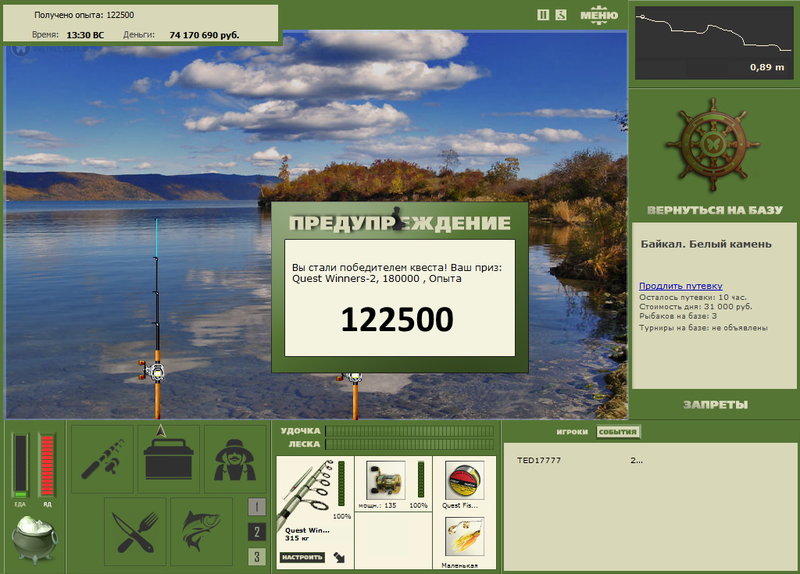The width and height of the screenshot is (800, 574).
Task: Click the 122500 experience number in the dialog
Action: [x=397, y=319]
